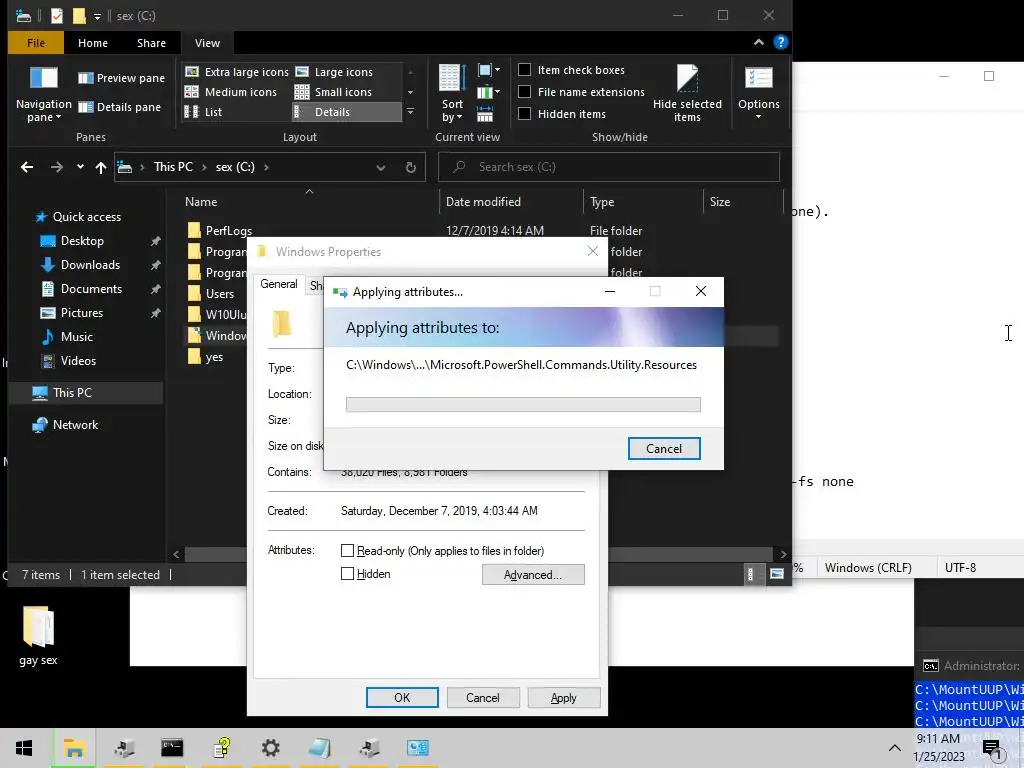This screenshot has width=1024, height=768.
Task: Select Details layout
Action: point(346,112)
